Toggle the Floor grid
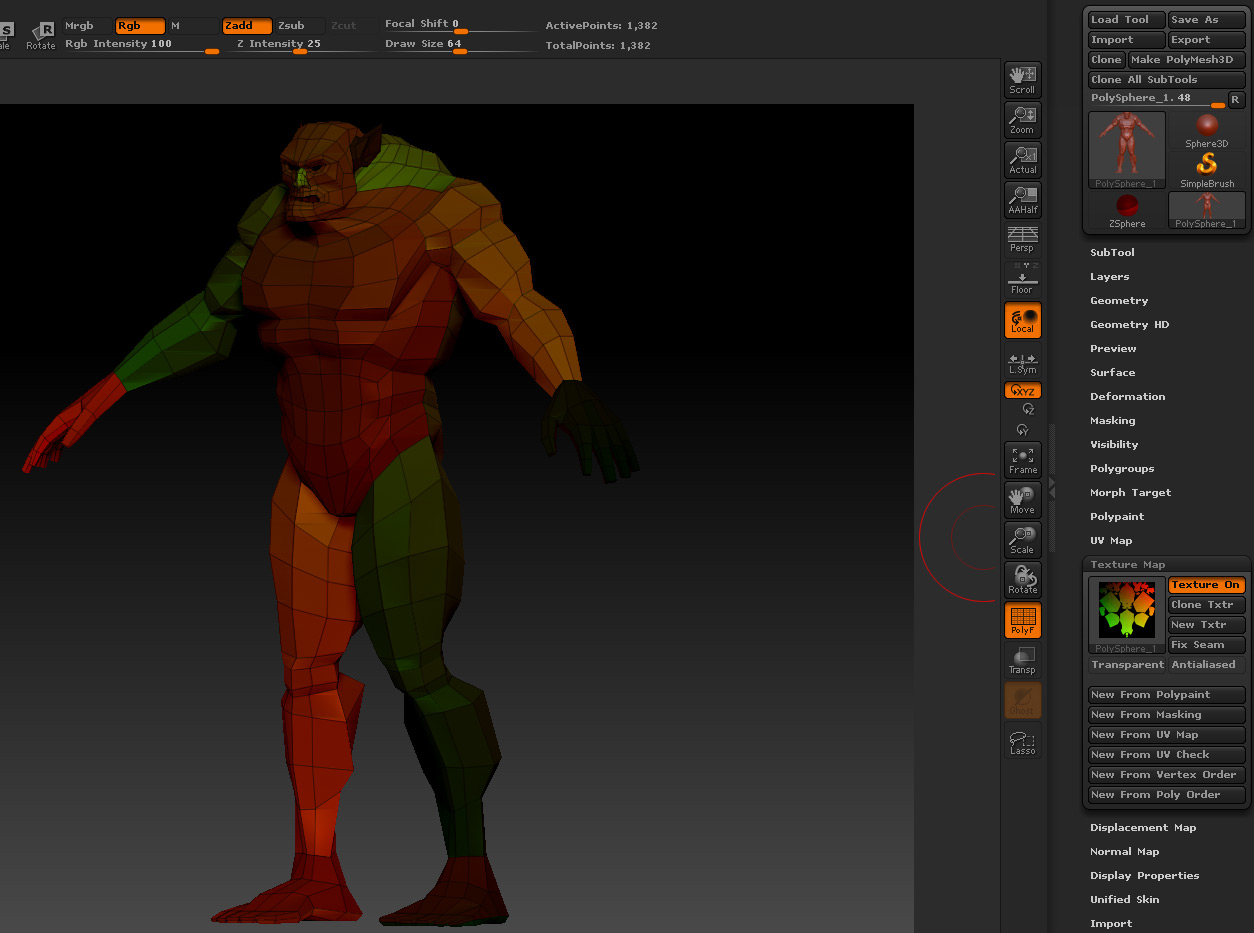1254x933 pixels. tap(1022, 280)
